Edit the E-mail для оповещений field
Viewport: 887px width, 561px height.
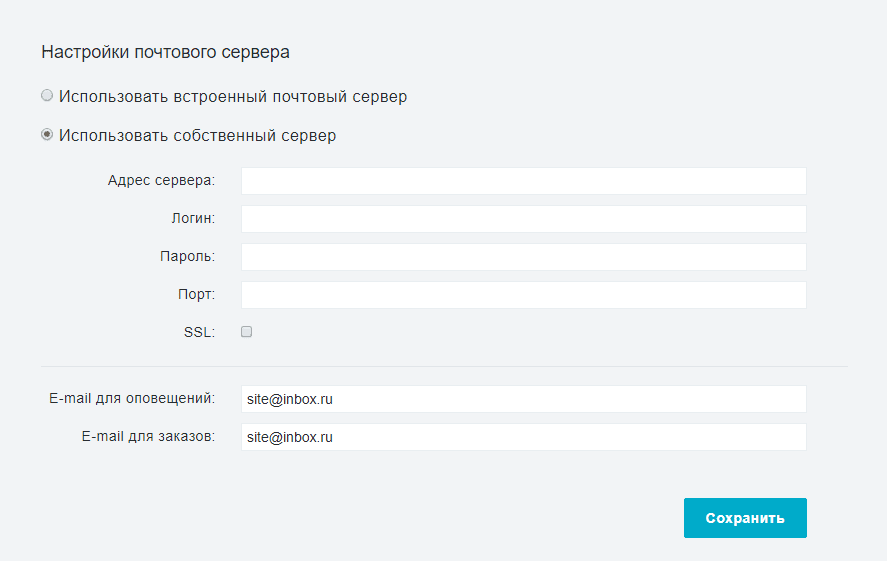pyautogui.click(x=524, y=399)
